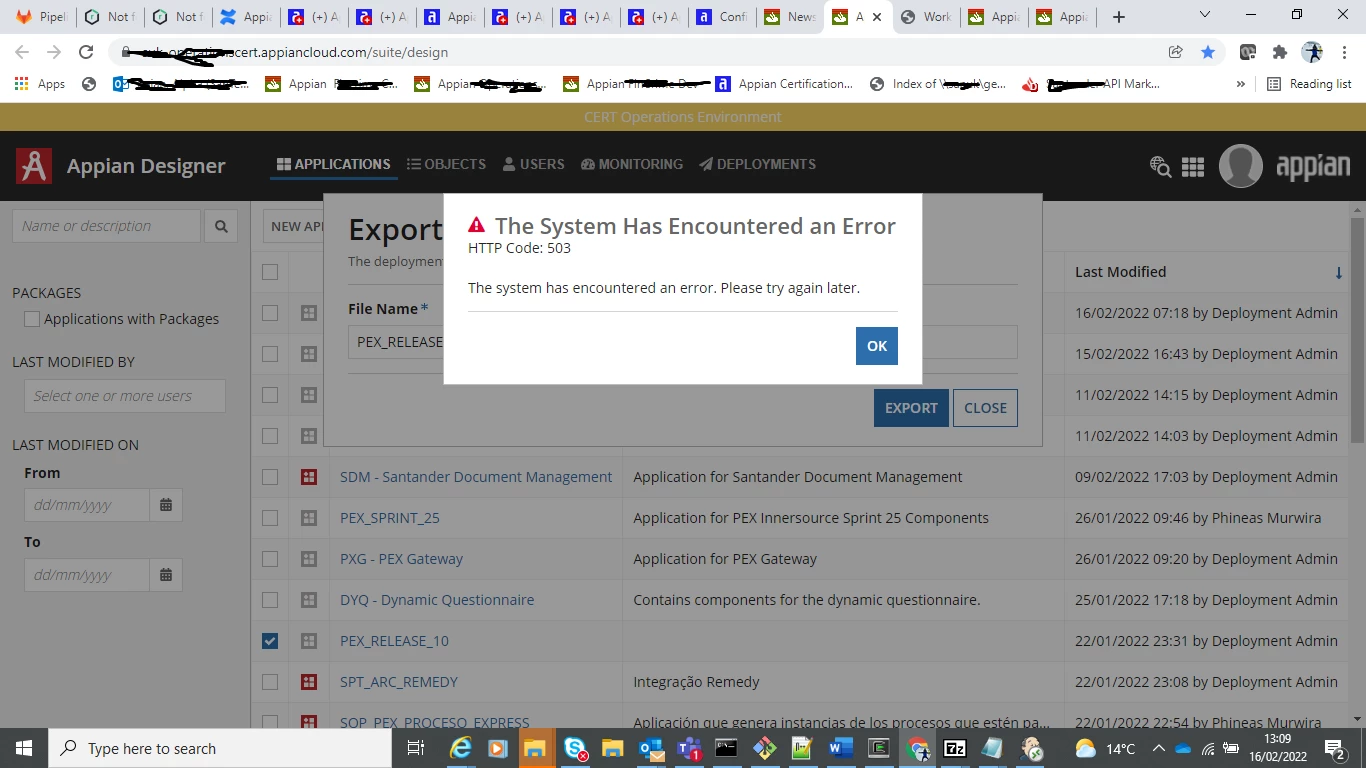Open the PEX_RELEASE_10 application link

point(394,641)
